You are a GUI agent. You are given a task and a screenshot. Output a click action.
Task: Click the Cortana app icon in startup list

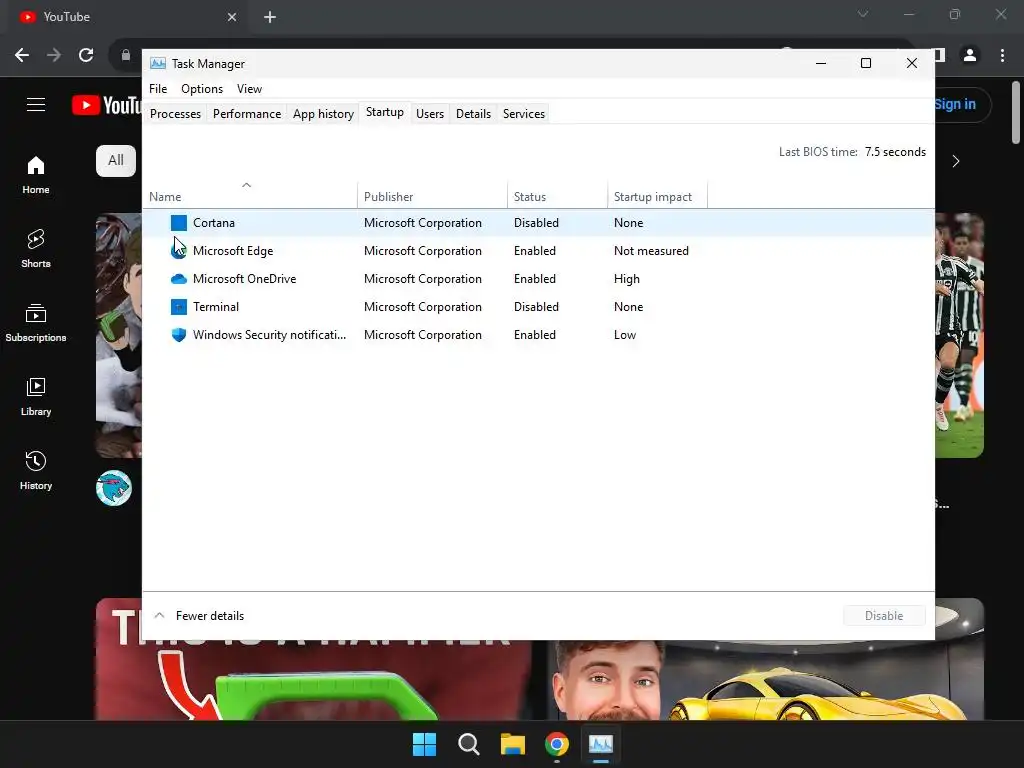178,223
